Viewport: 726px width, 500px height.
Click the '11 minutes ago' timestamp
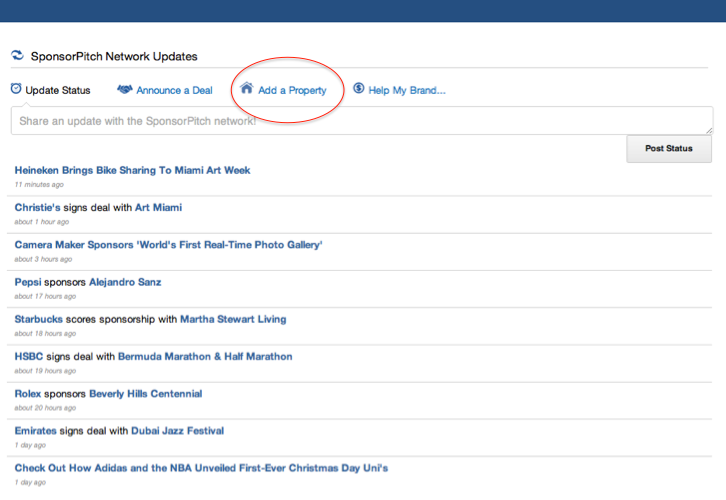click(39, 184)
